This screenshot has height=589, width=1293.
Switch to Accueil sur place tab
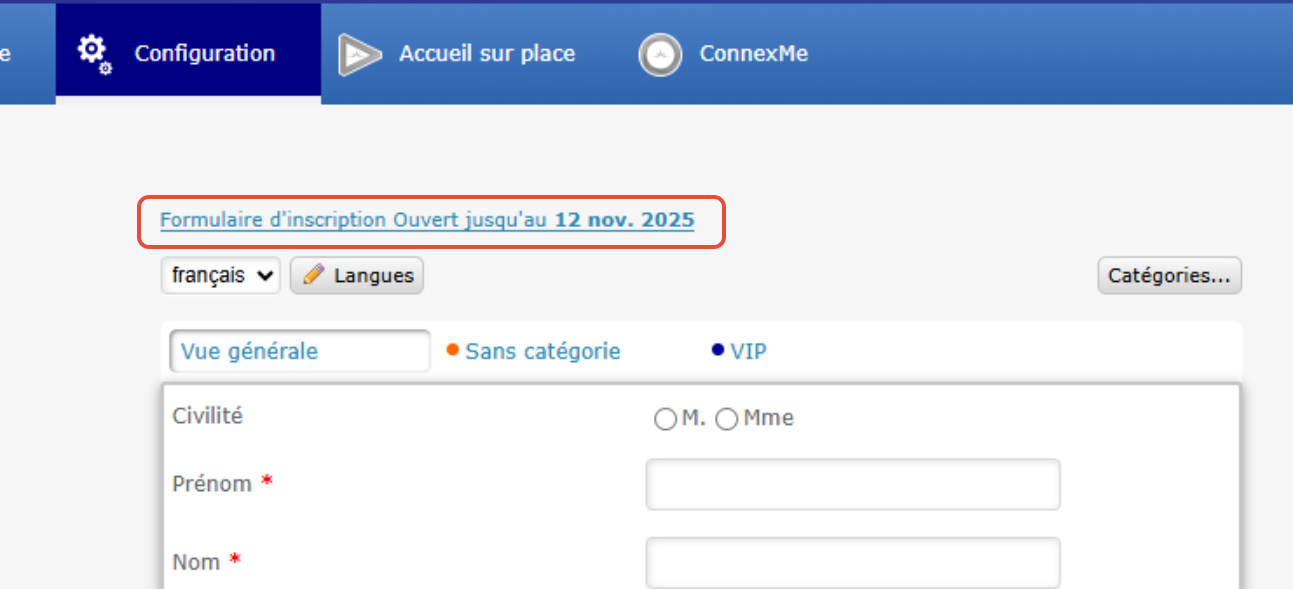pyautogui.click(x=458, y=54)
